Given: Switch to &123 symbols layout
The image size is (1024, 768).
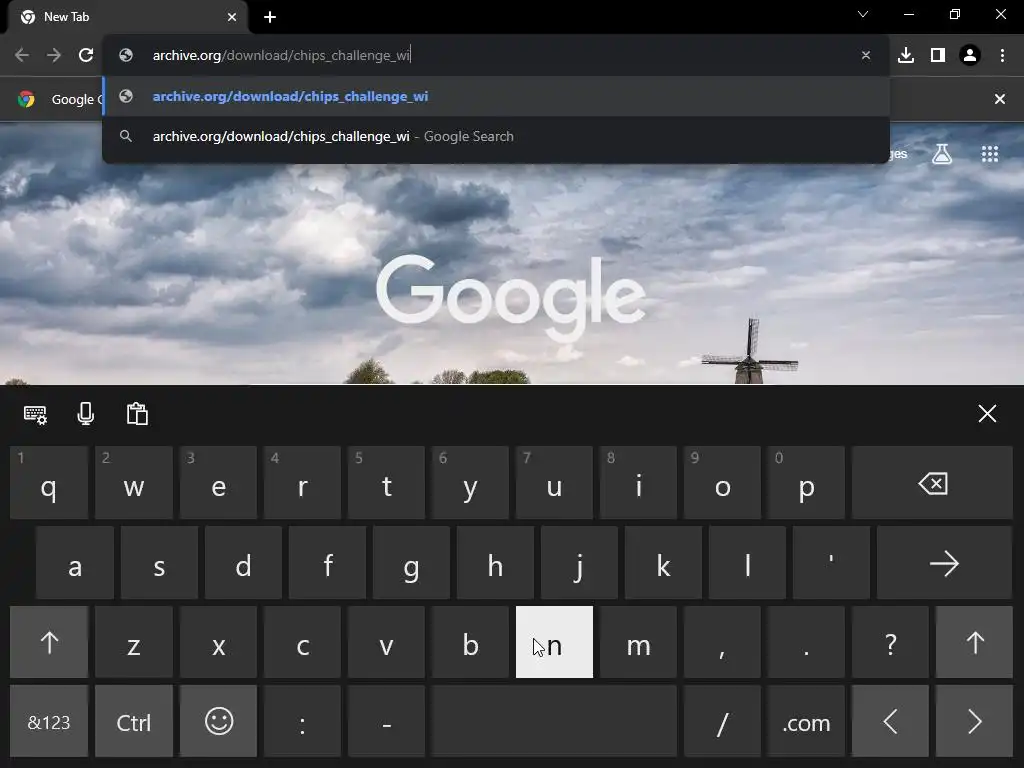Looking at the screenshot, I should 49,722.
